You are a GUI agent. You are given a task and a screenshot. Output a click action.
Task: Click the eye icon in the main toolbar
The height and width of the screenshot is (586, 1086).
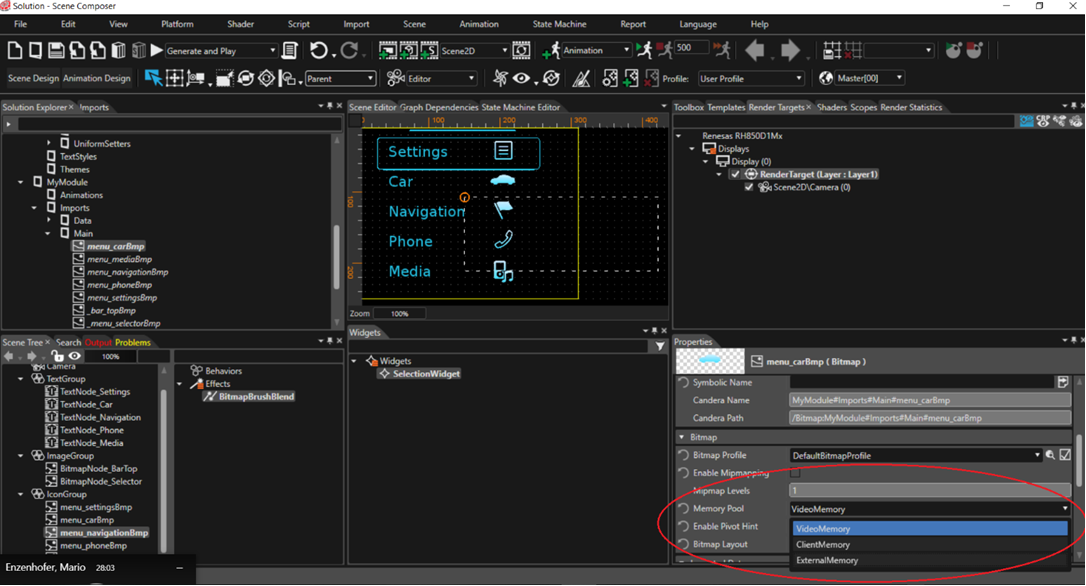522,78
